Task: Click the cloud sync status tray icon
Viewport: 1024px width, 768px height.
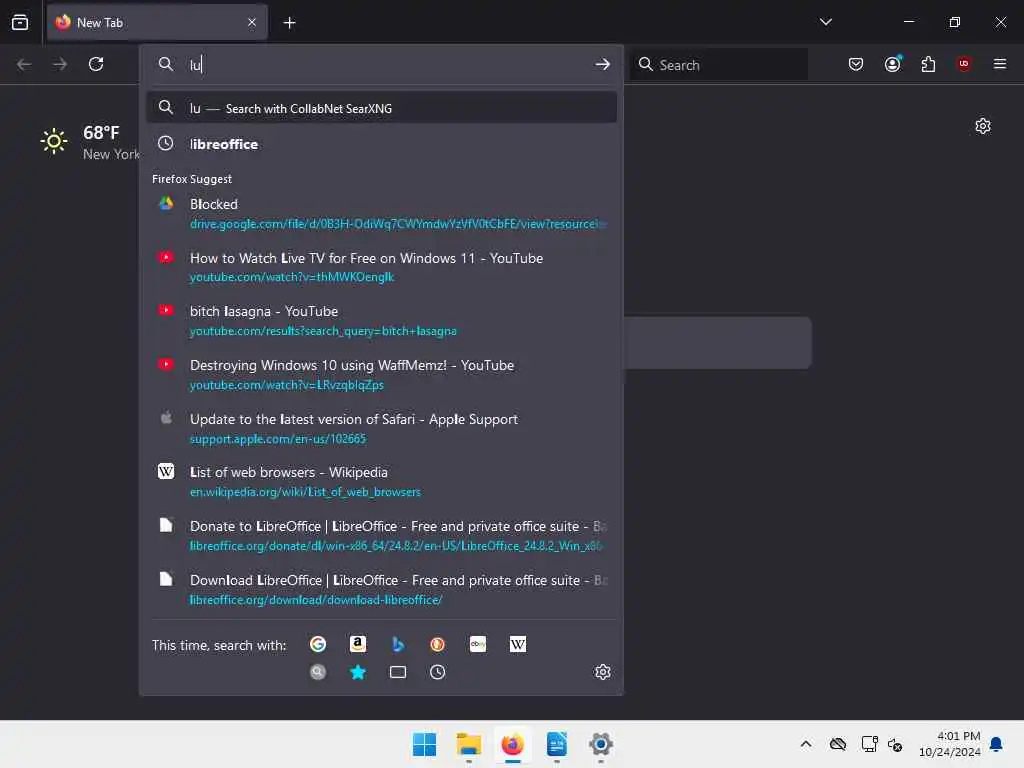Action: tap(837, 744)
